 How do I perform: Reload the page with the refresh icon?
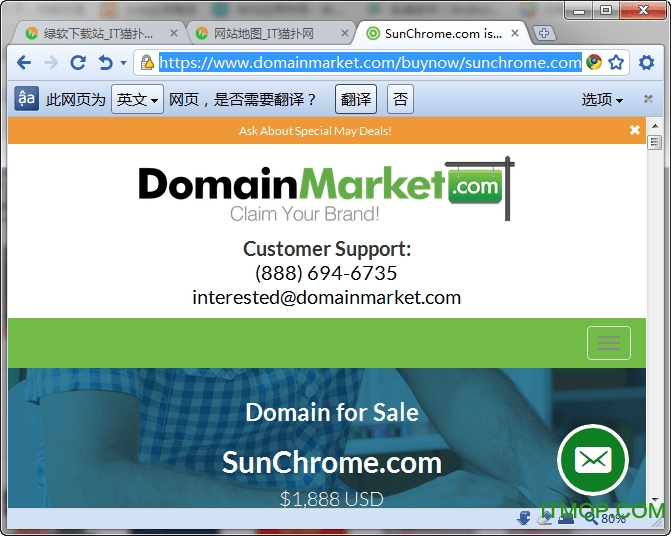click(x=78, y=63)
